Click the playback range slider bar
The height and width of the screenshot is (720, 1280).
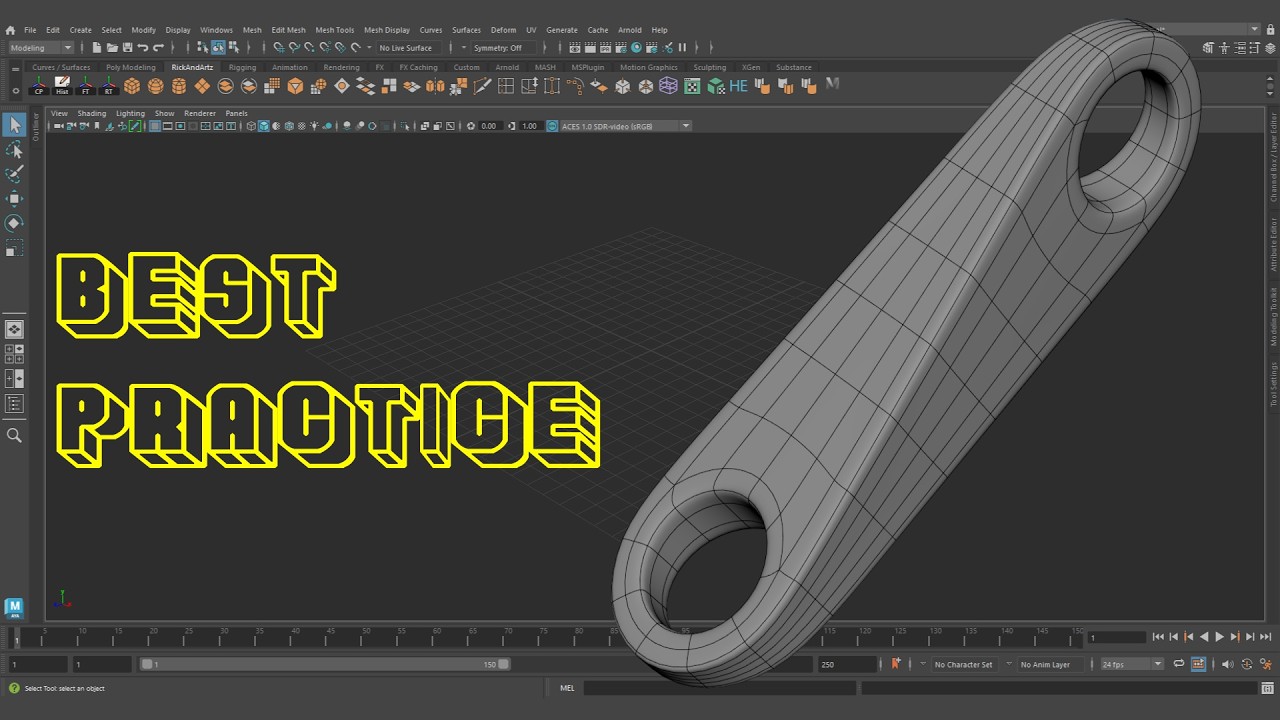[324, 664]
